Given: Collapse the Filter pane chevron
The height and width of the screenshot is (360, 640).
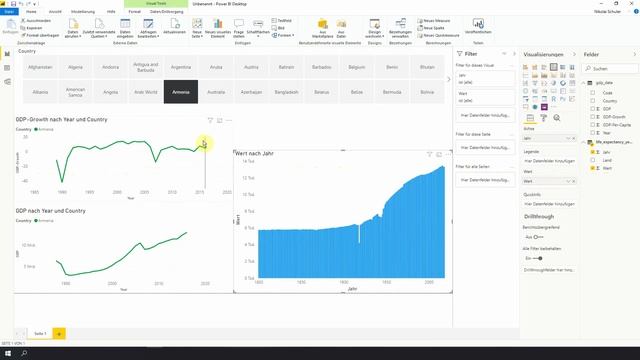Looking at the screenshot, I should (514, 54).
